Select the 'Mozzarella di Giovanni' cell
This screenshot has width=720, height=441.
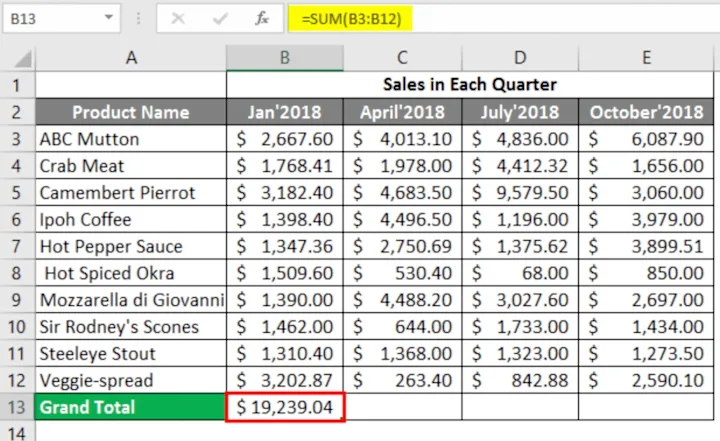click(131, 300)
